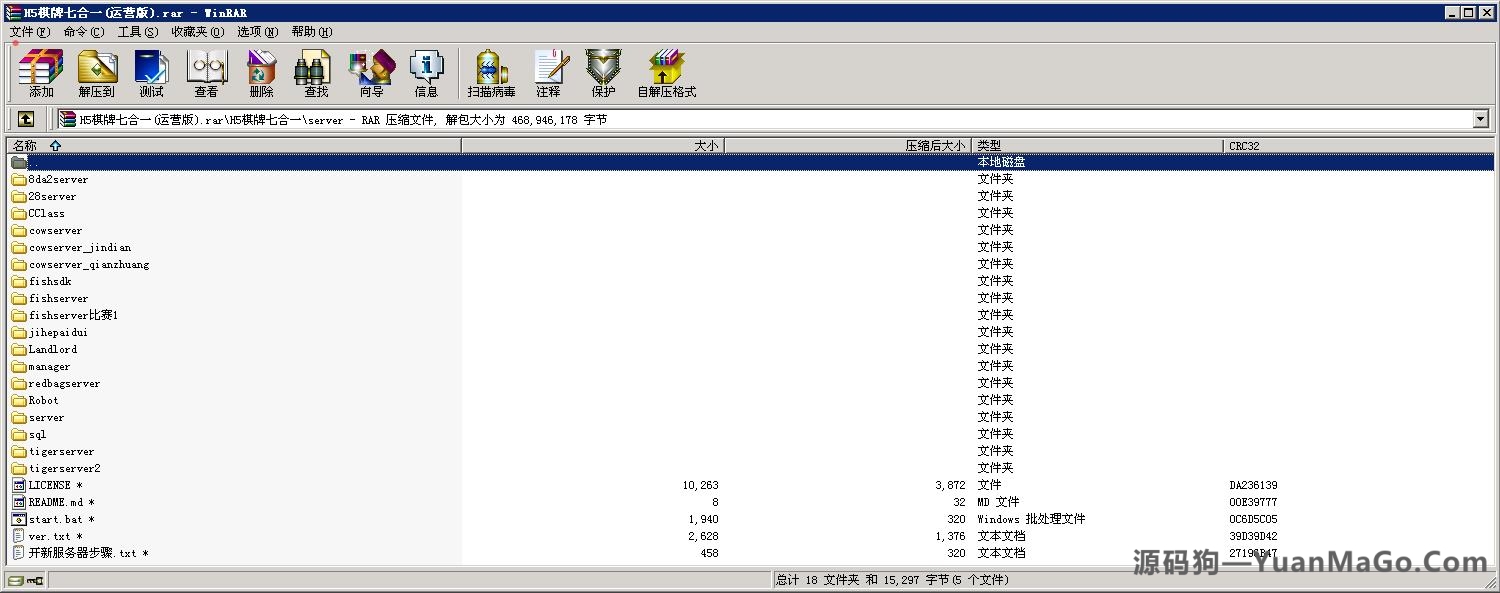Open the File (文件) menu
The height and width of the screenshot is (593, 1500).
click(x=30, y=31)
